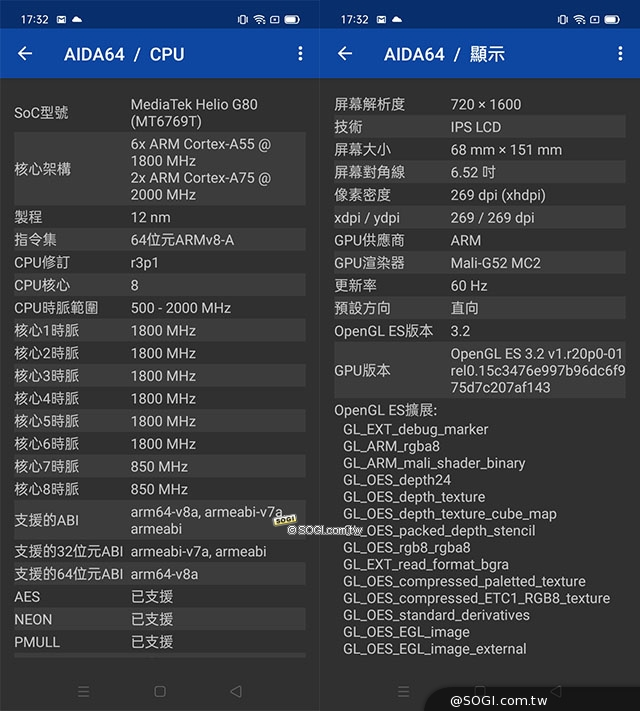Tap the GPU渲染器 Mali-G52 MC2 row
The width and height of the screenshot is (640, 711).
(x=480, y=263)
